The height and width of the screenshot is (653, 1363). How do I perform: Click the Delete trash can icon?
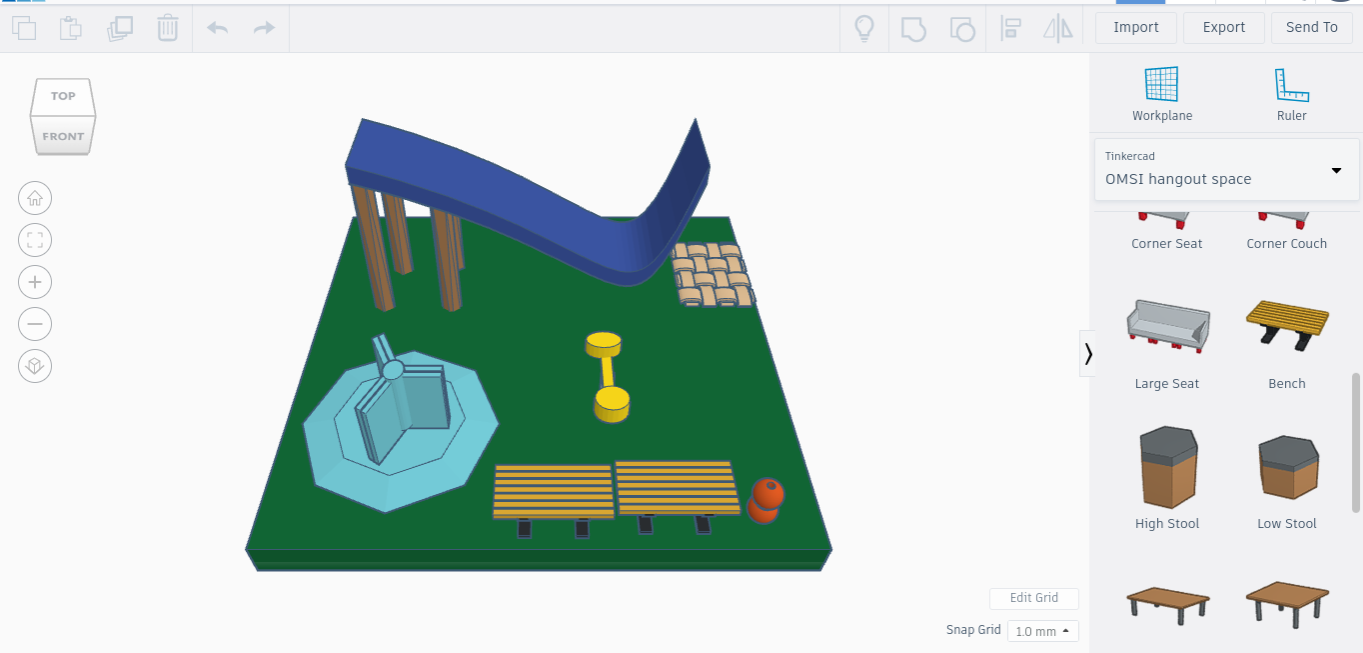(x=168, y=28)
